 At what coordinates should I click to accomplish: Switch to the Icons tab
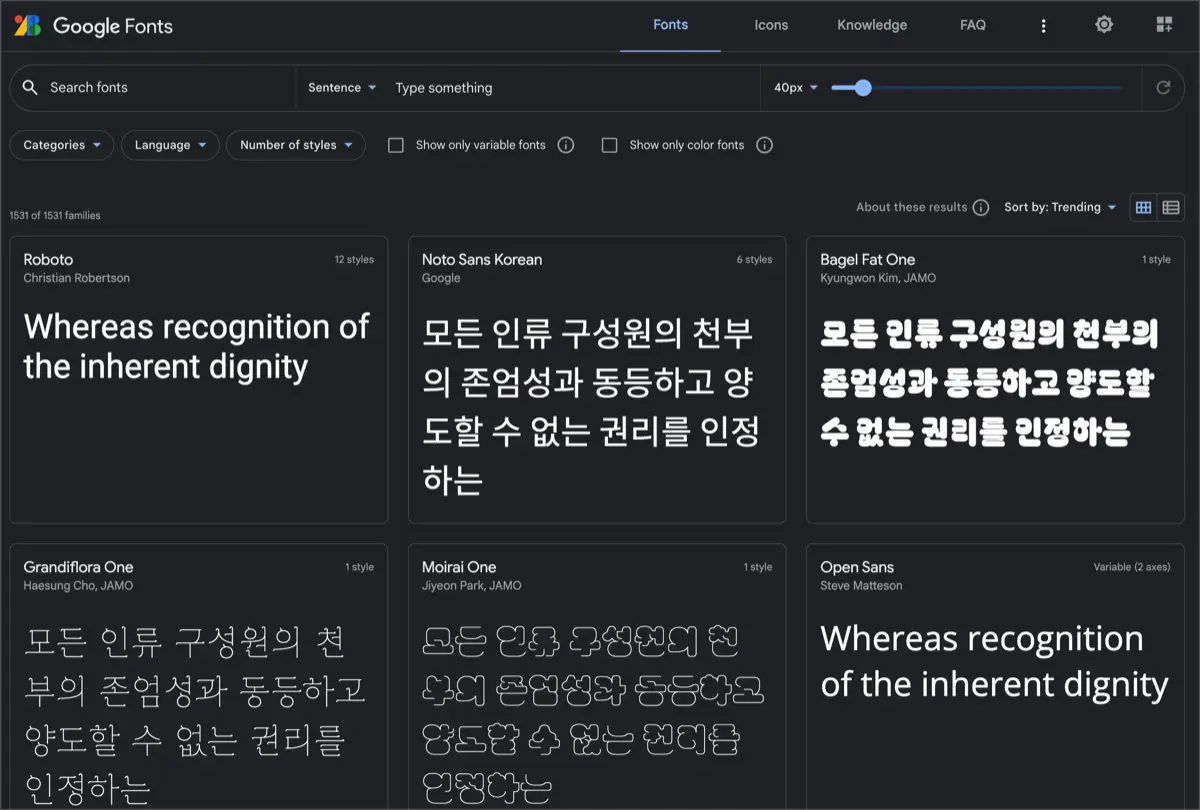771,25
